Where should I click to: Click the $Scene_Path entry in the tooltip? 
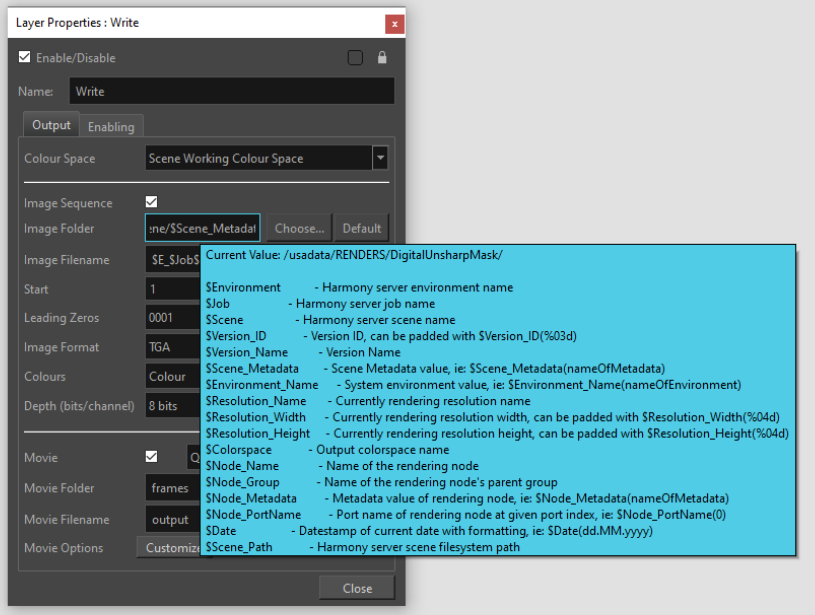click(363, 547)
